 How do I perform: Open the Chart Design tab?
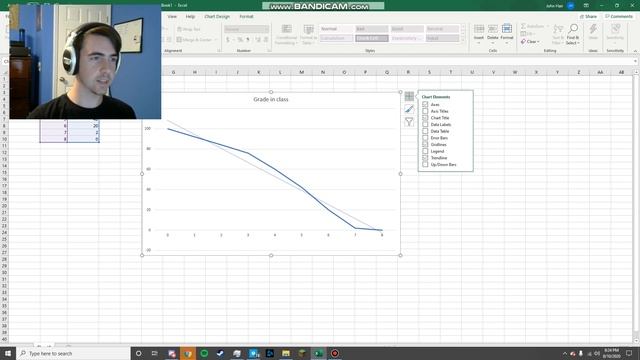pos(217,16)
